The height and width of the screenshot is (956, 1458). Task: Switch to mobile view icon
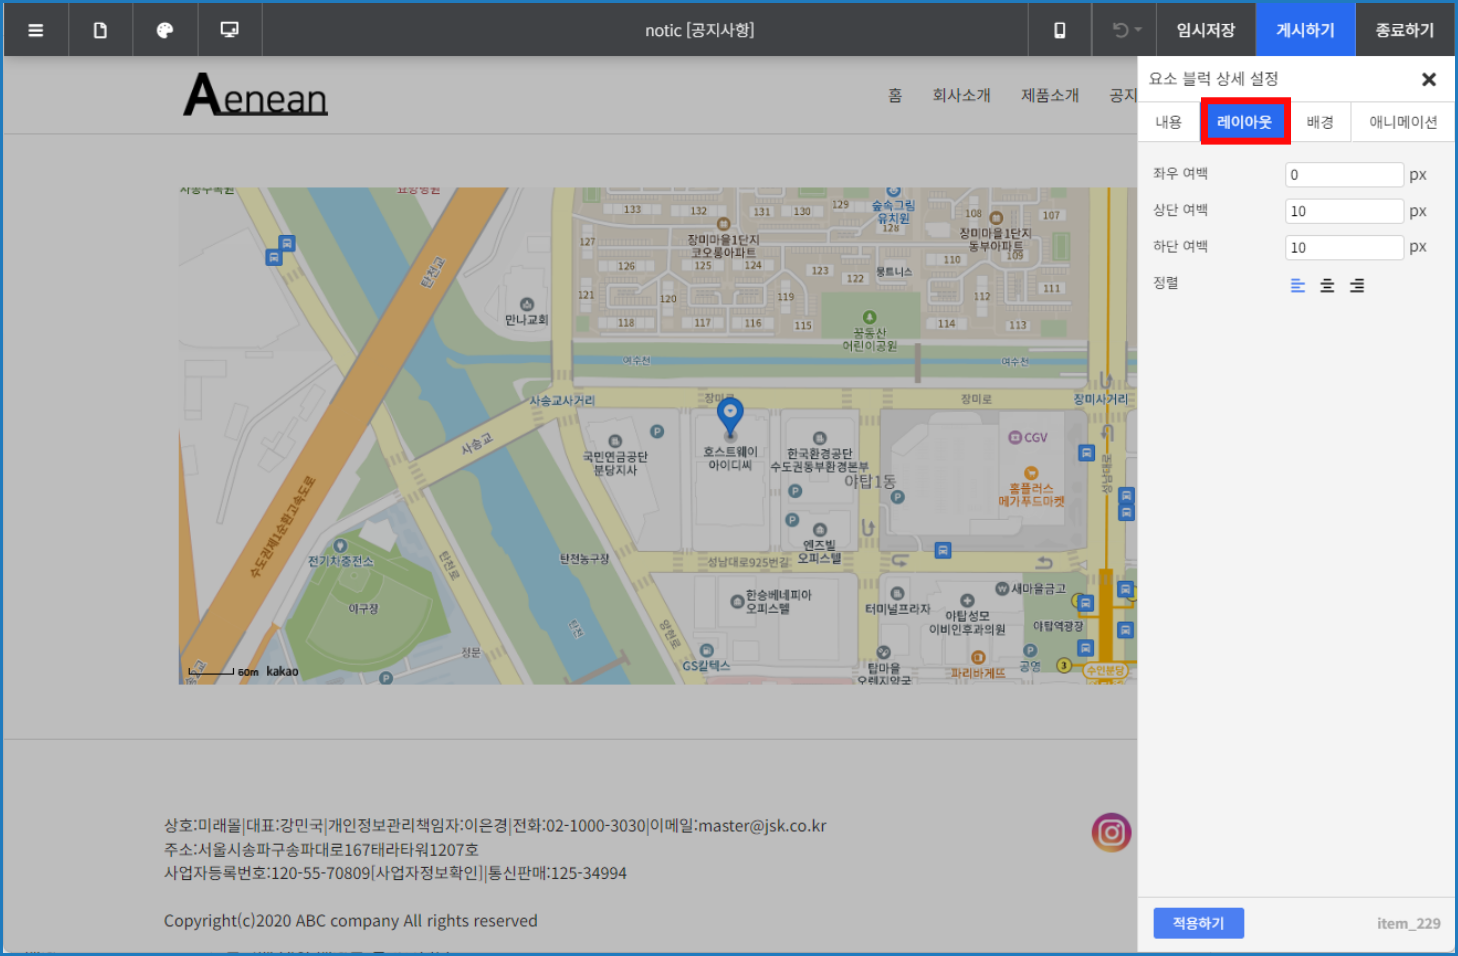(1060, 30)
